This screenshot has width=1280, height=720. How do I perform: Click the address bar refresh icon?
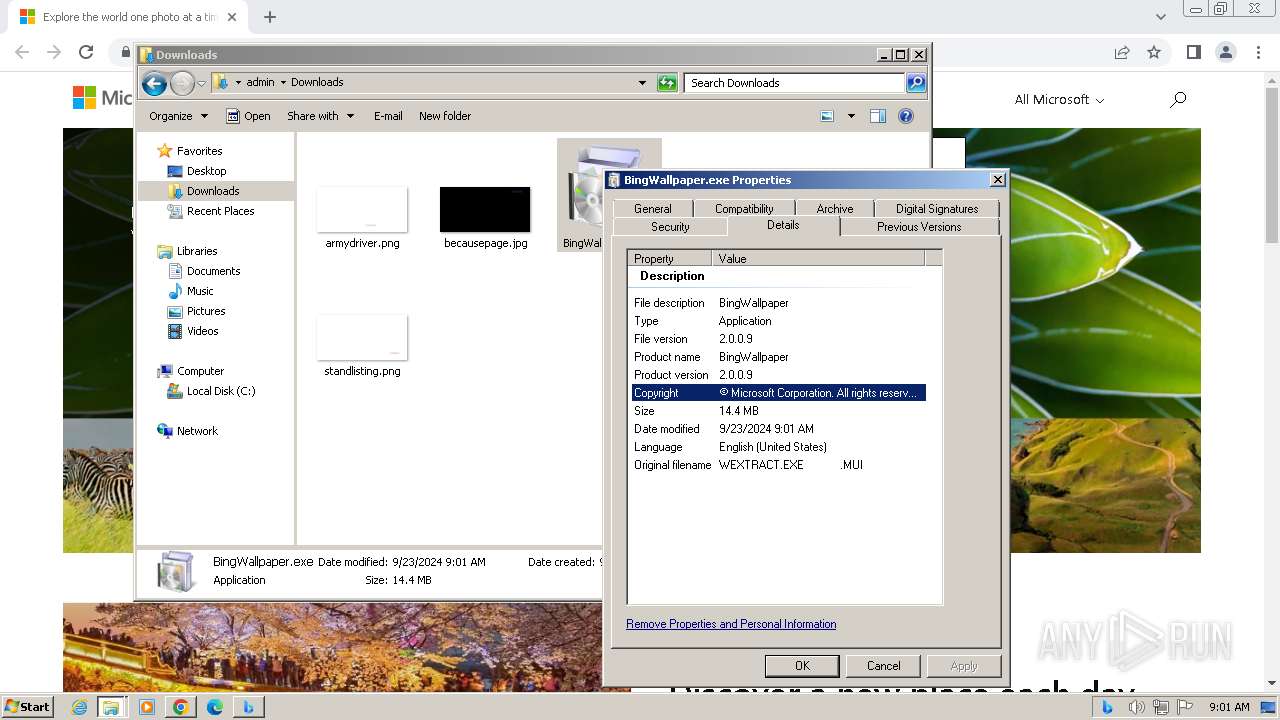click(x=667, y=83)
